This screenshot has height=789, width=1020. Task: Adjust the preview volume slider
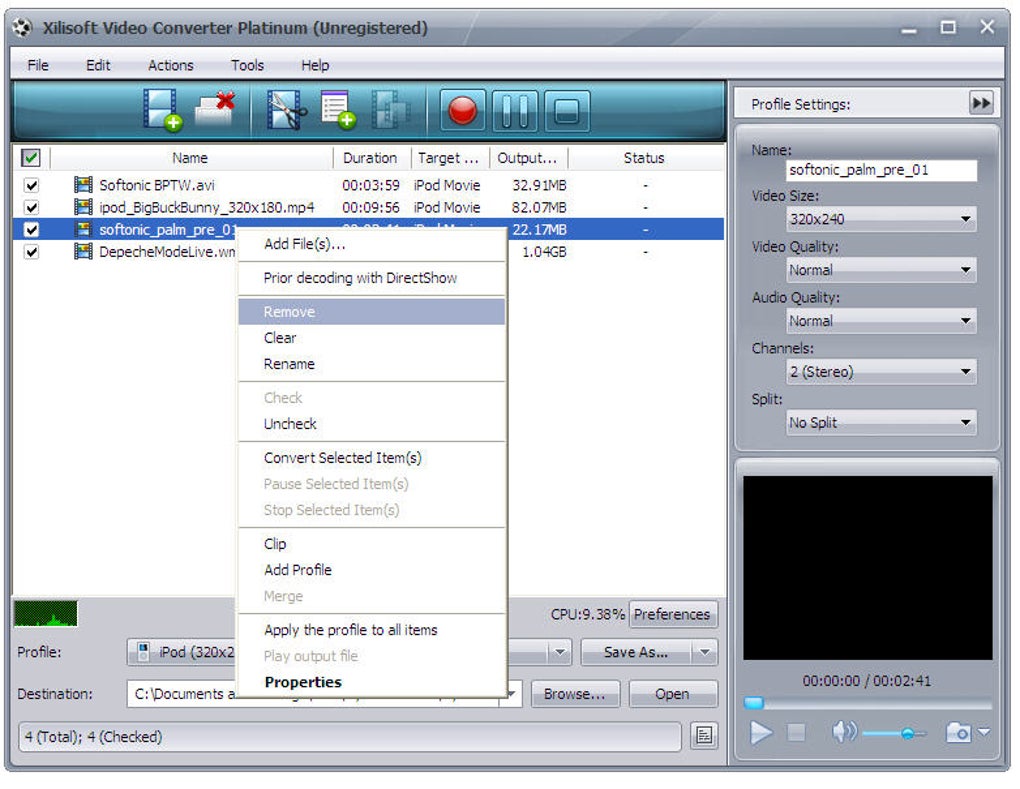pos(906,734)
